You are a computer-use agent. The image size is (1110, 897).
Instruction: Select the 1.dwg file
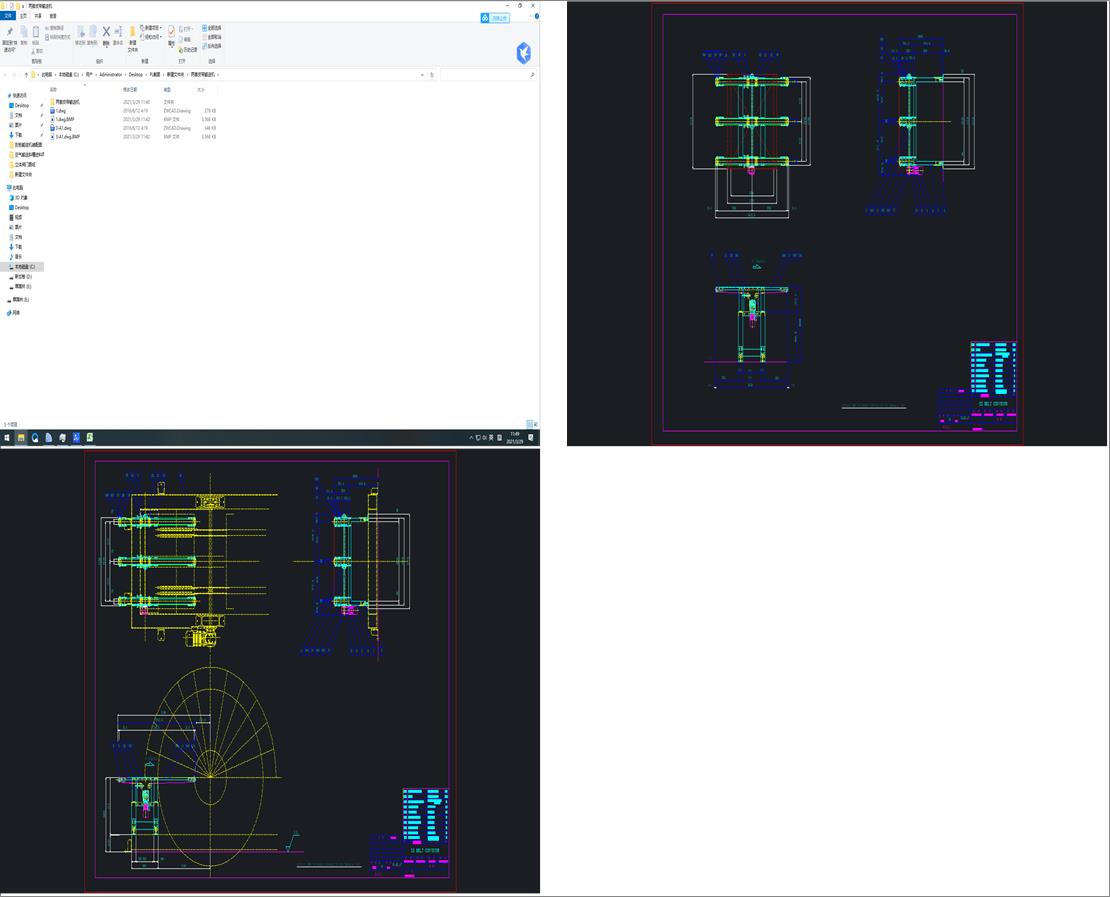tap(62, 110)
